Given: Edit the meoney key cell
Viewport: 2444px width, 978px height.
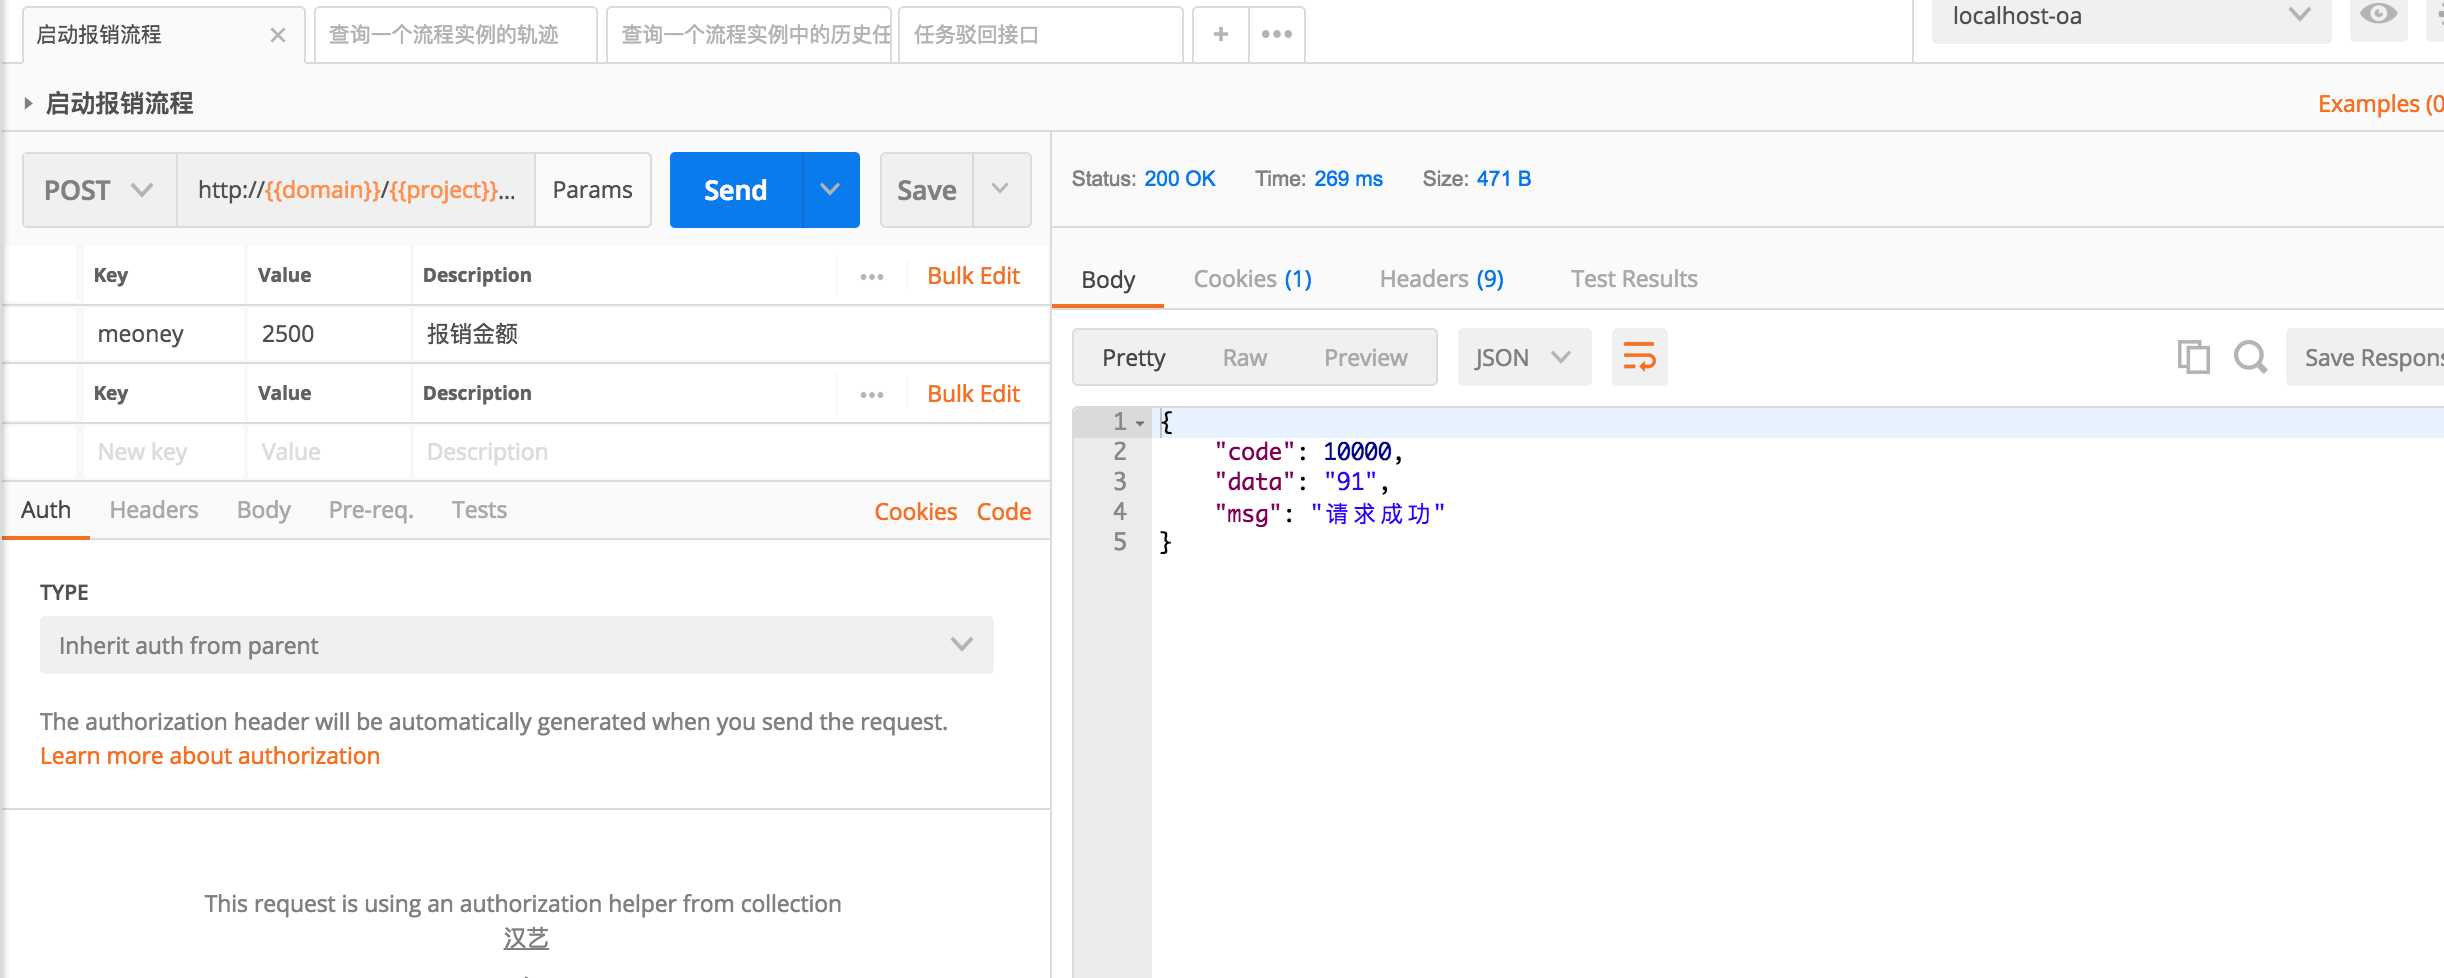Looking at the screenshot, I should (164, 334).
